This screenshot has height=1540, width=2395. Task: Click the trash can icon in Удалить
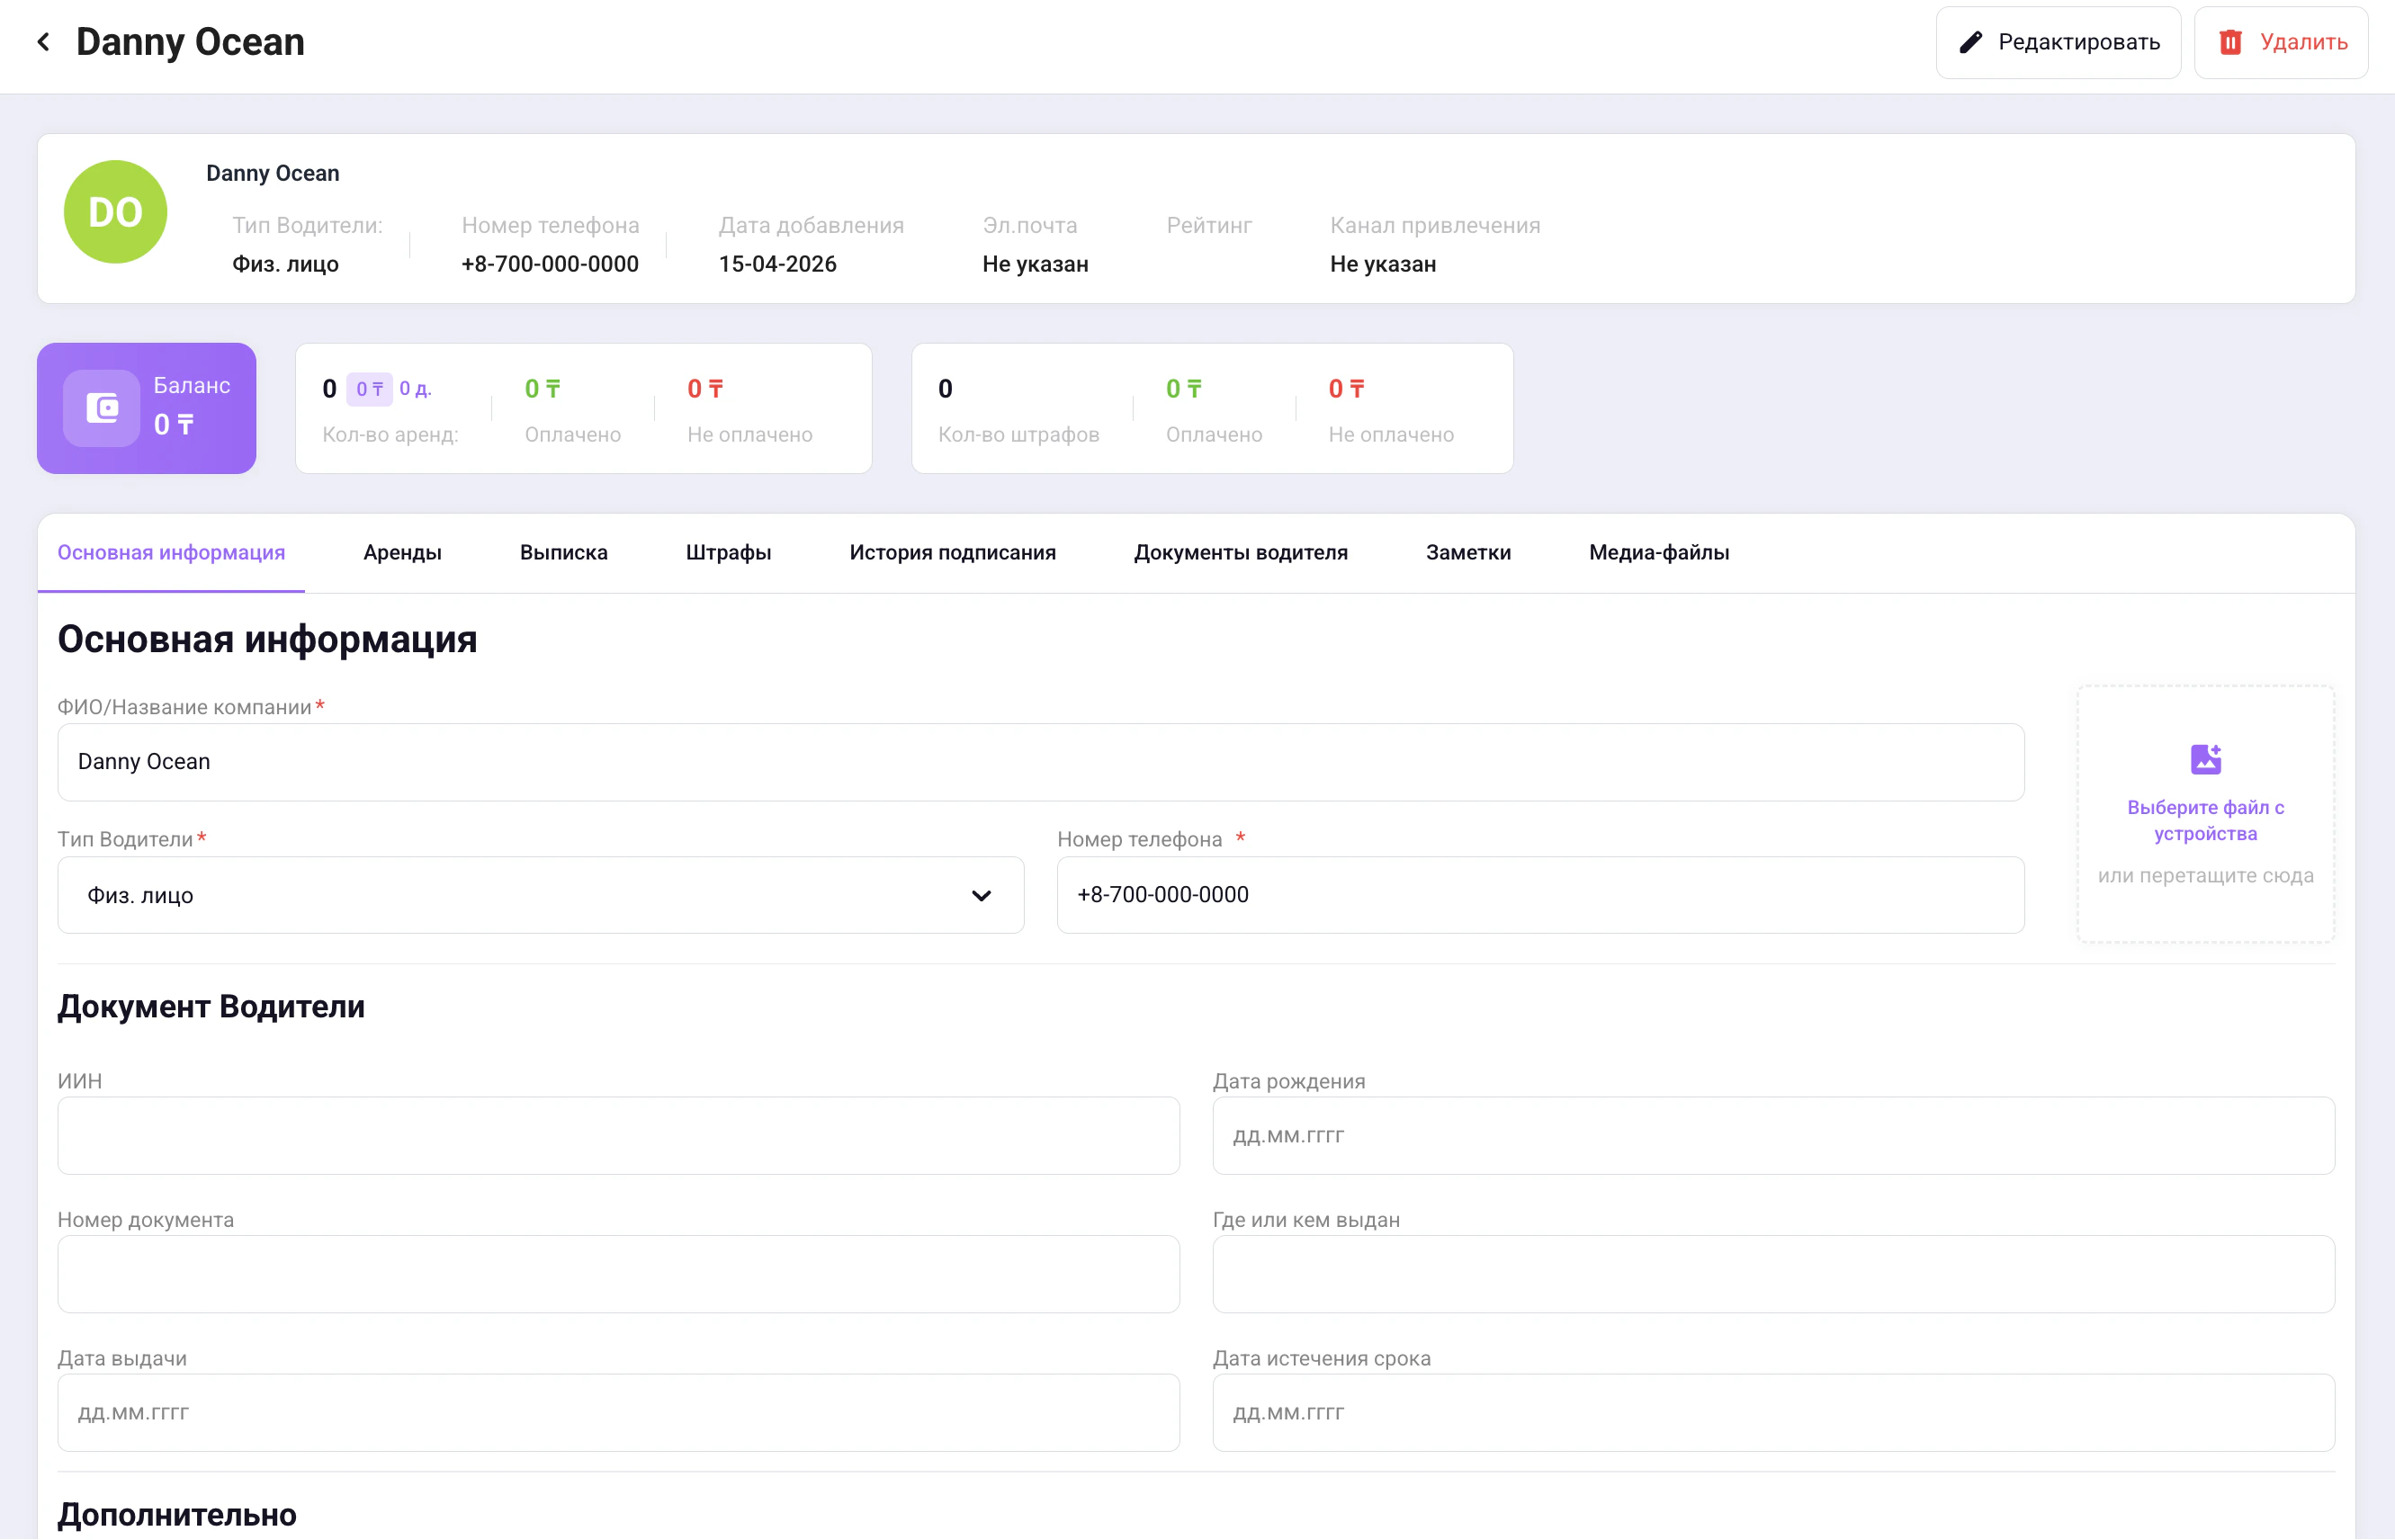[x=2229, y=42]
